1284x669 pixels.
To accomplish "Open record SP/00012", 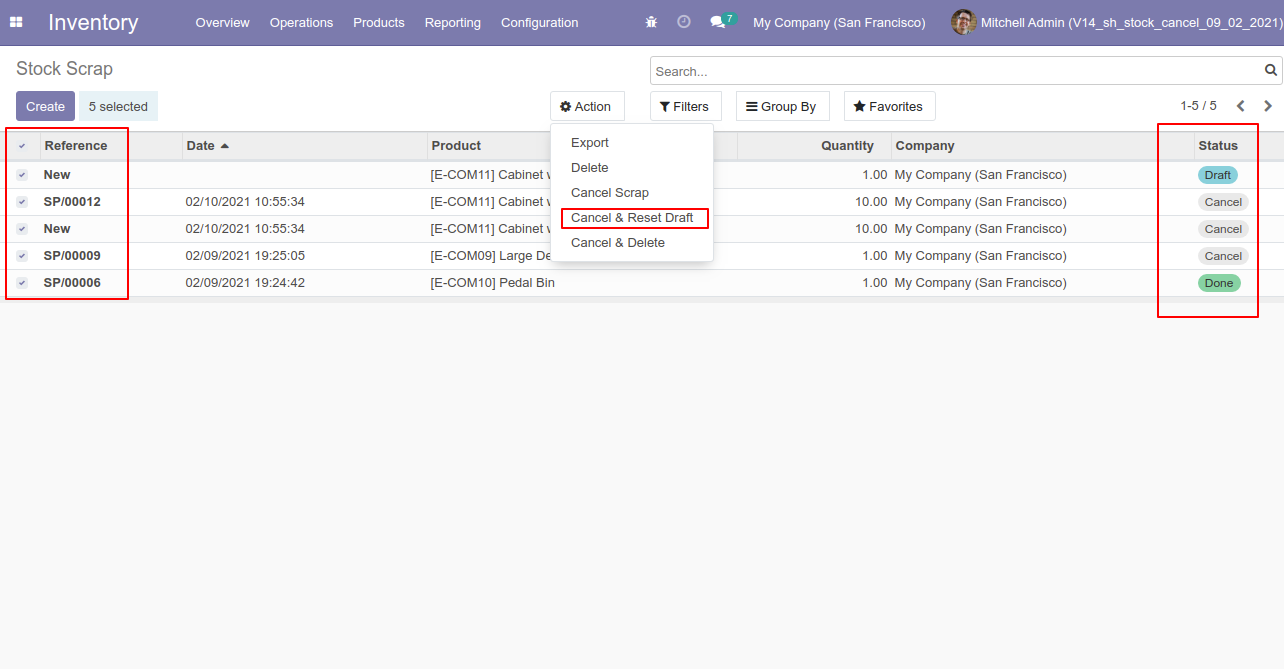I will point(72,202).
